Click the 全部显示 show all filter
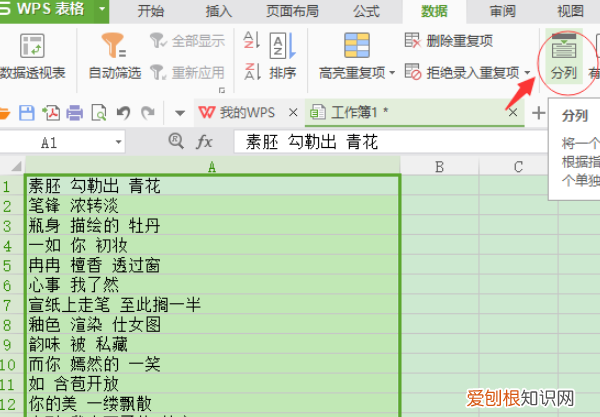This screenshot has width=600, height=417. point(187,41)
